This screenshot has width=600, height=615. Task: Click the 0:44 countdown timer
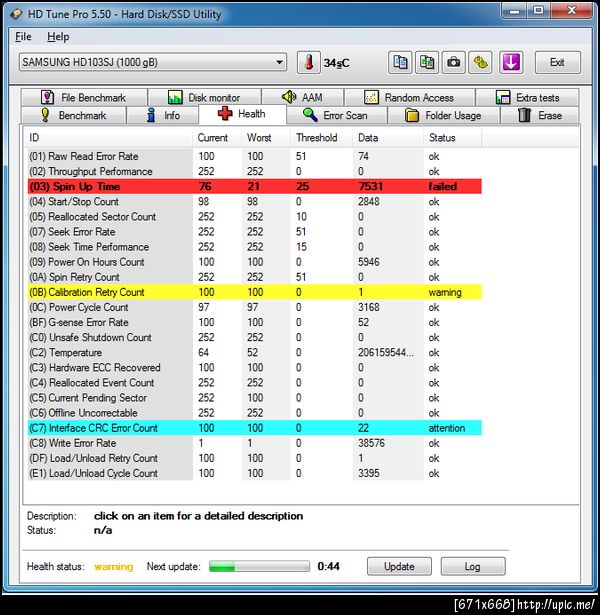329,566
